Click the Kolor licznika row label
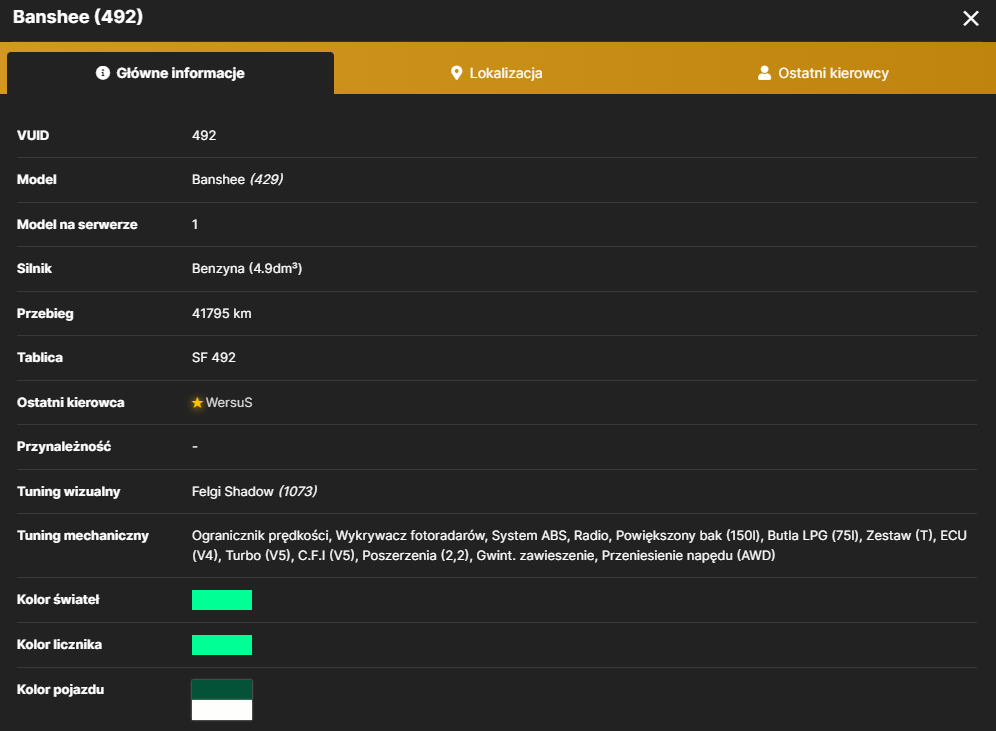 [59, 645]
